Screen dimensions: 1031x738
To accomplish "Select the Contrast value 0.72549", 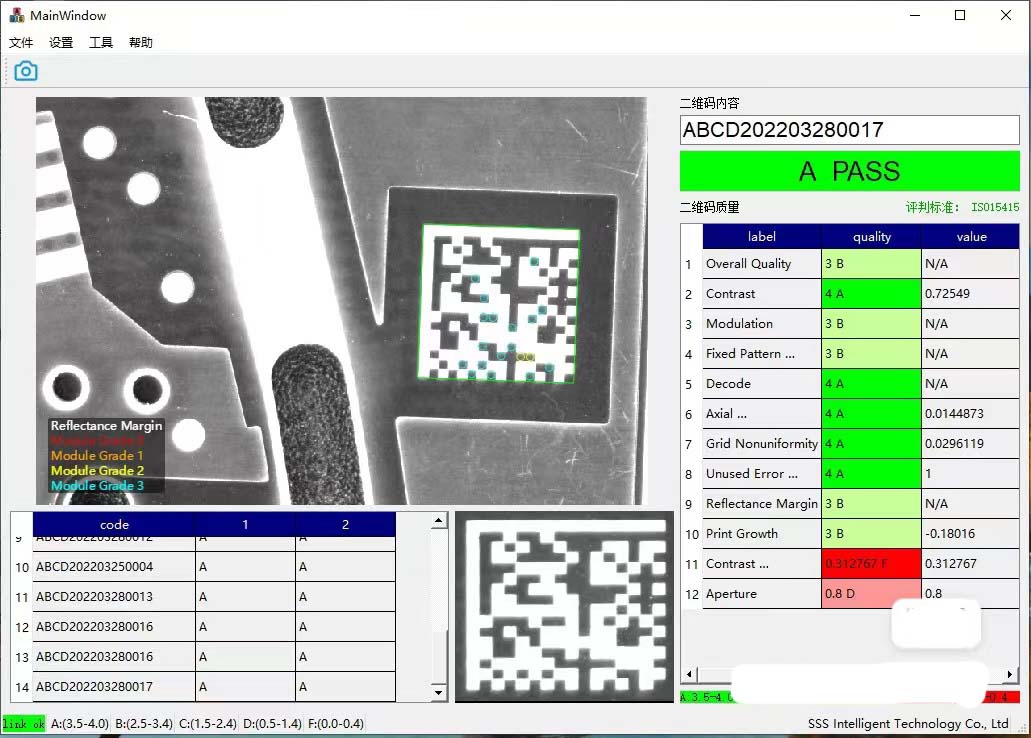I will [971, 294].
